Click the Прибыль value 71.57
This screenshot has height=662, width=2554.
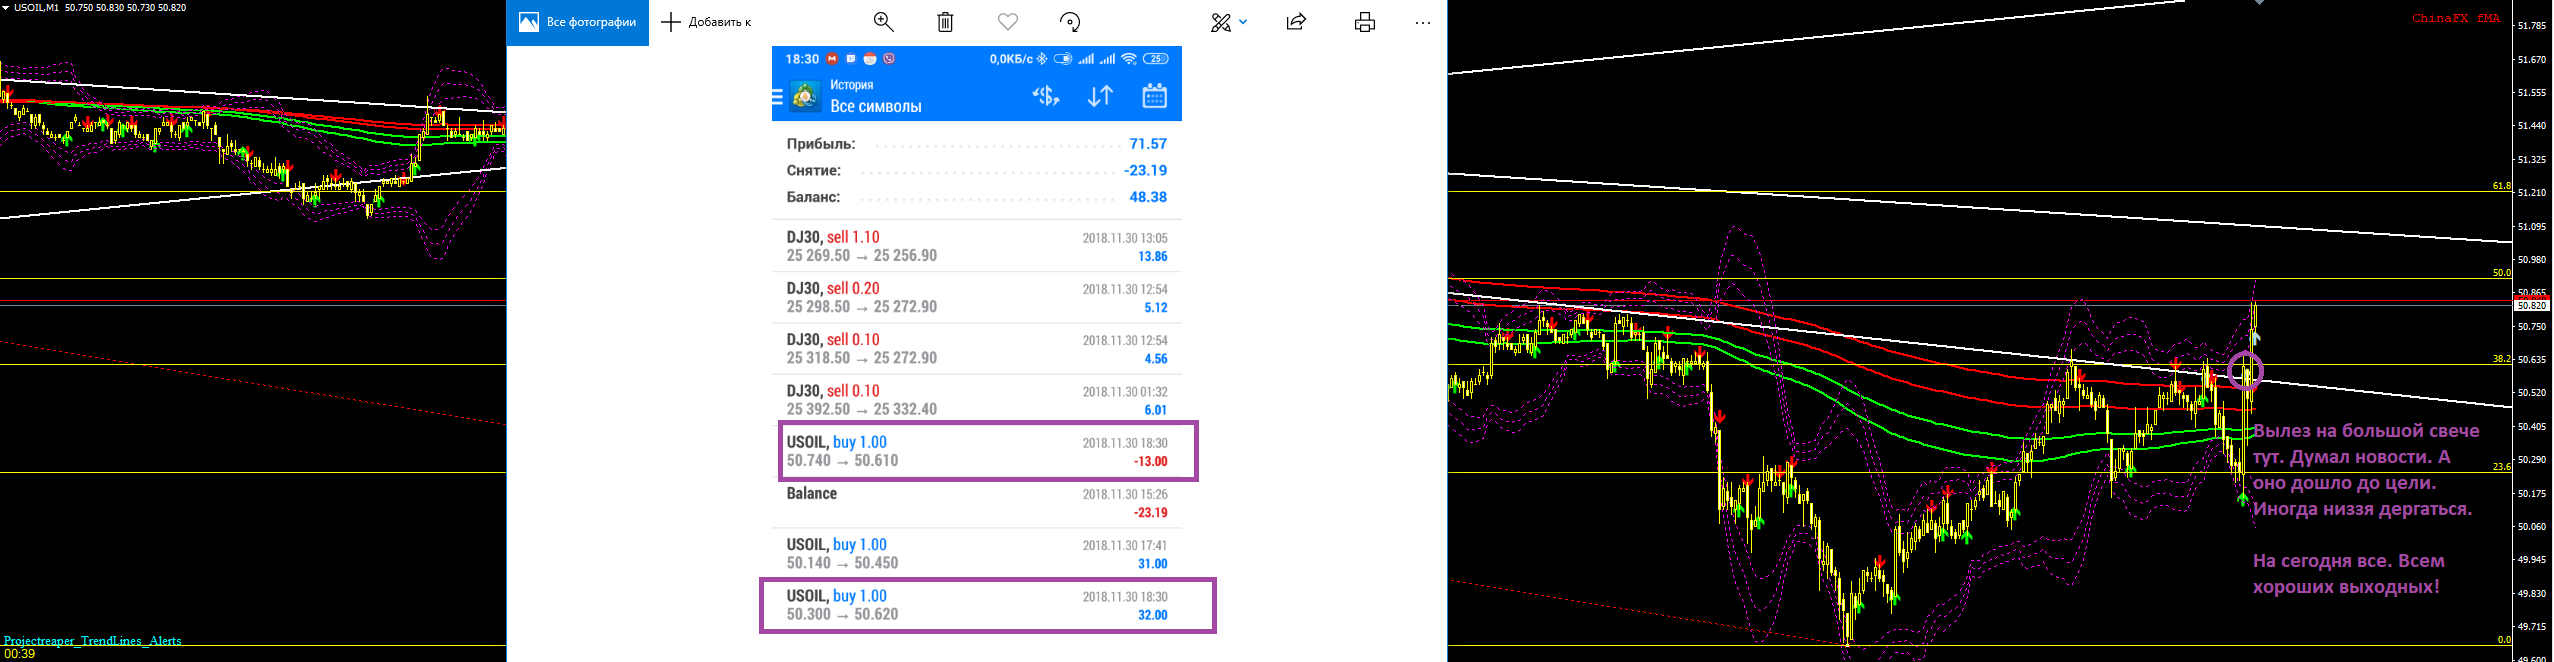click(1148, 144)
